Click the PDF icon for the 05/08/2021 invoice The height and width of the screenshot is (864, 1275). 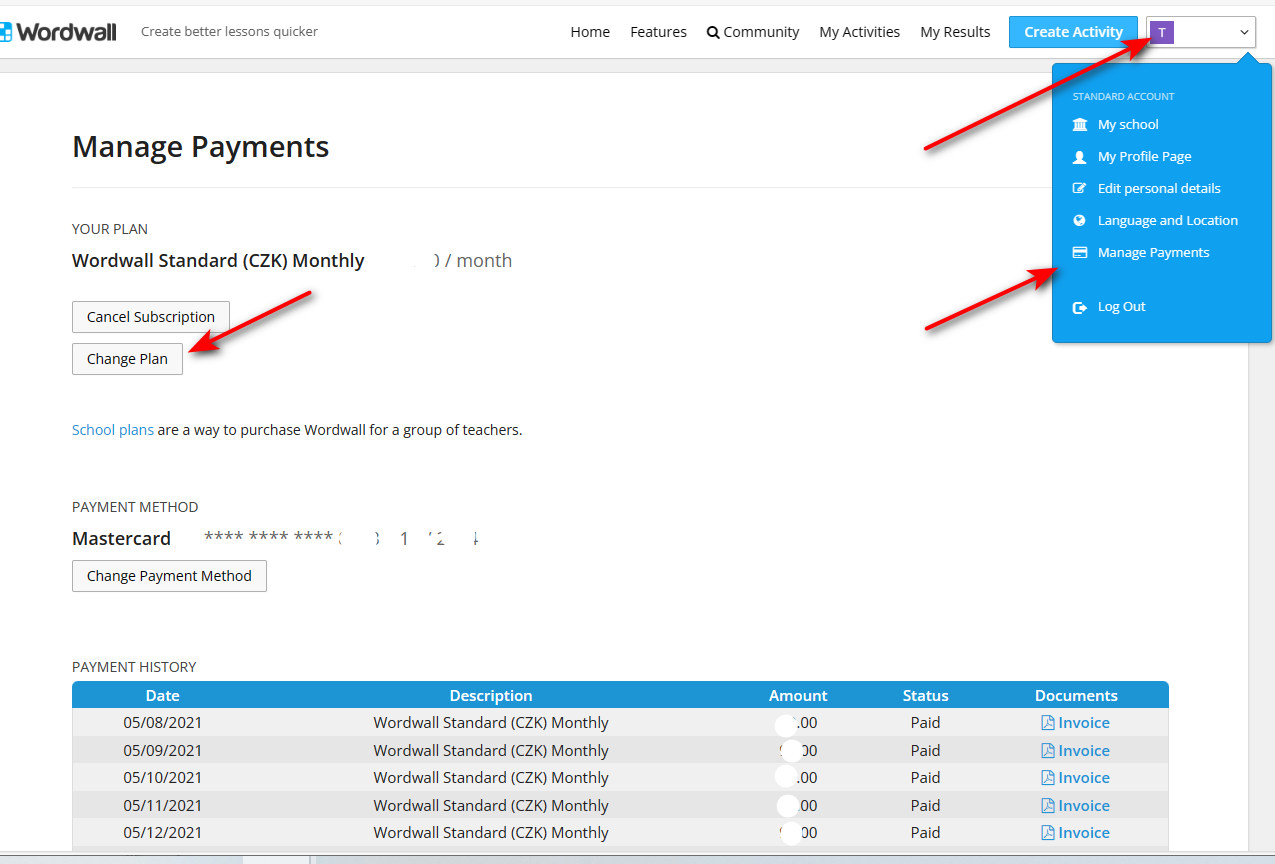tap(1048, 723)
